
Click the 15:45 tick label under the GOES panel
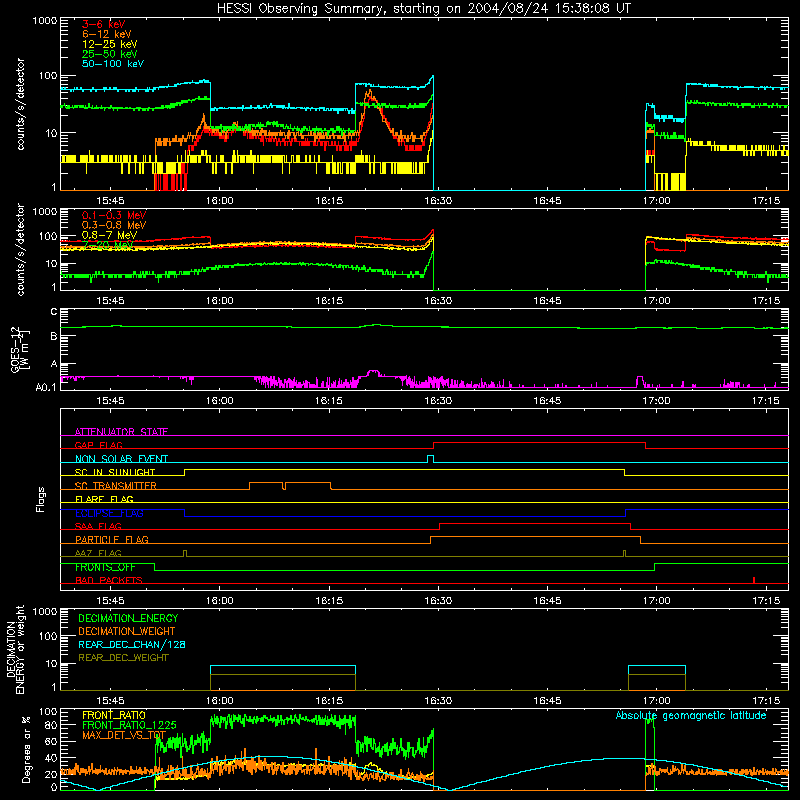pos(110,401)
